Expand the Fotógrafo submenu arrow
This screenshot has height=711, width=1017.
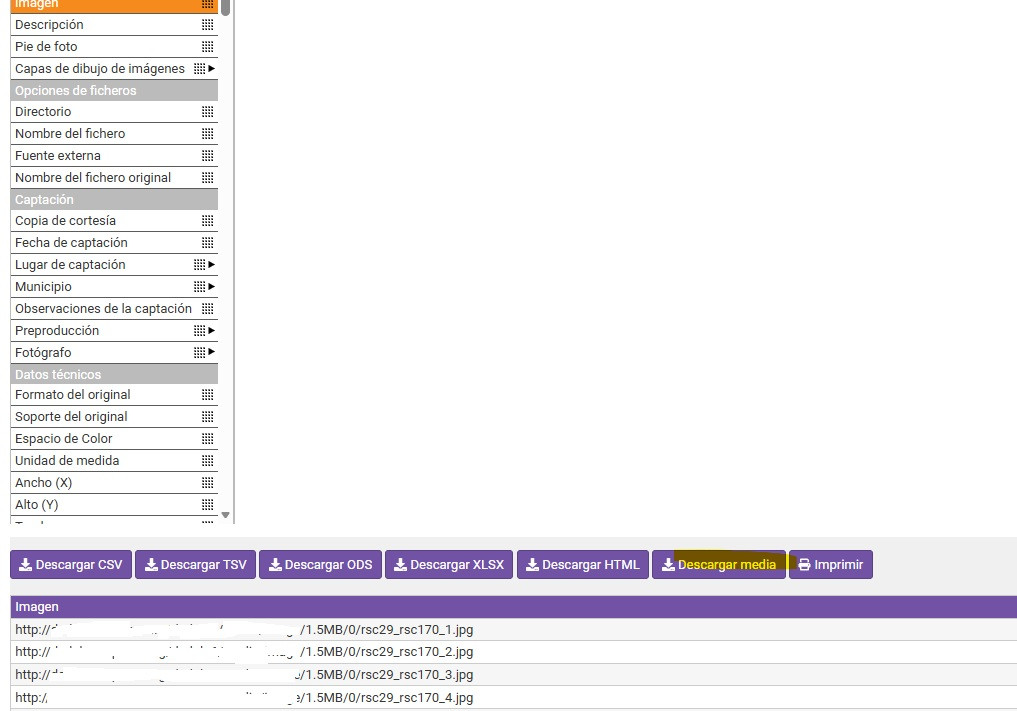click(x=212, y=353)
